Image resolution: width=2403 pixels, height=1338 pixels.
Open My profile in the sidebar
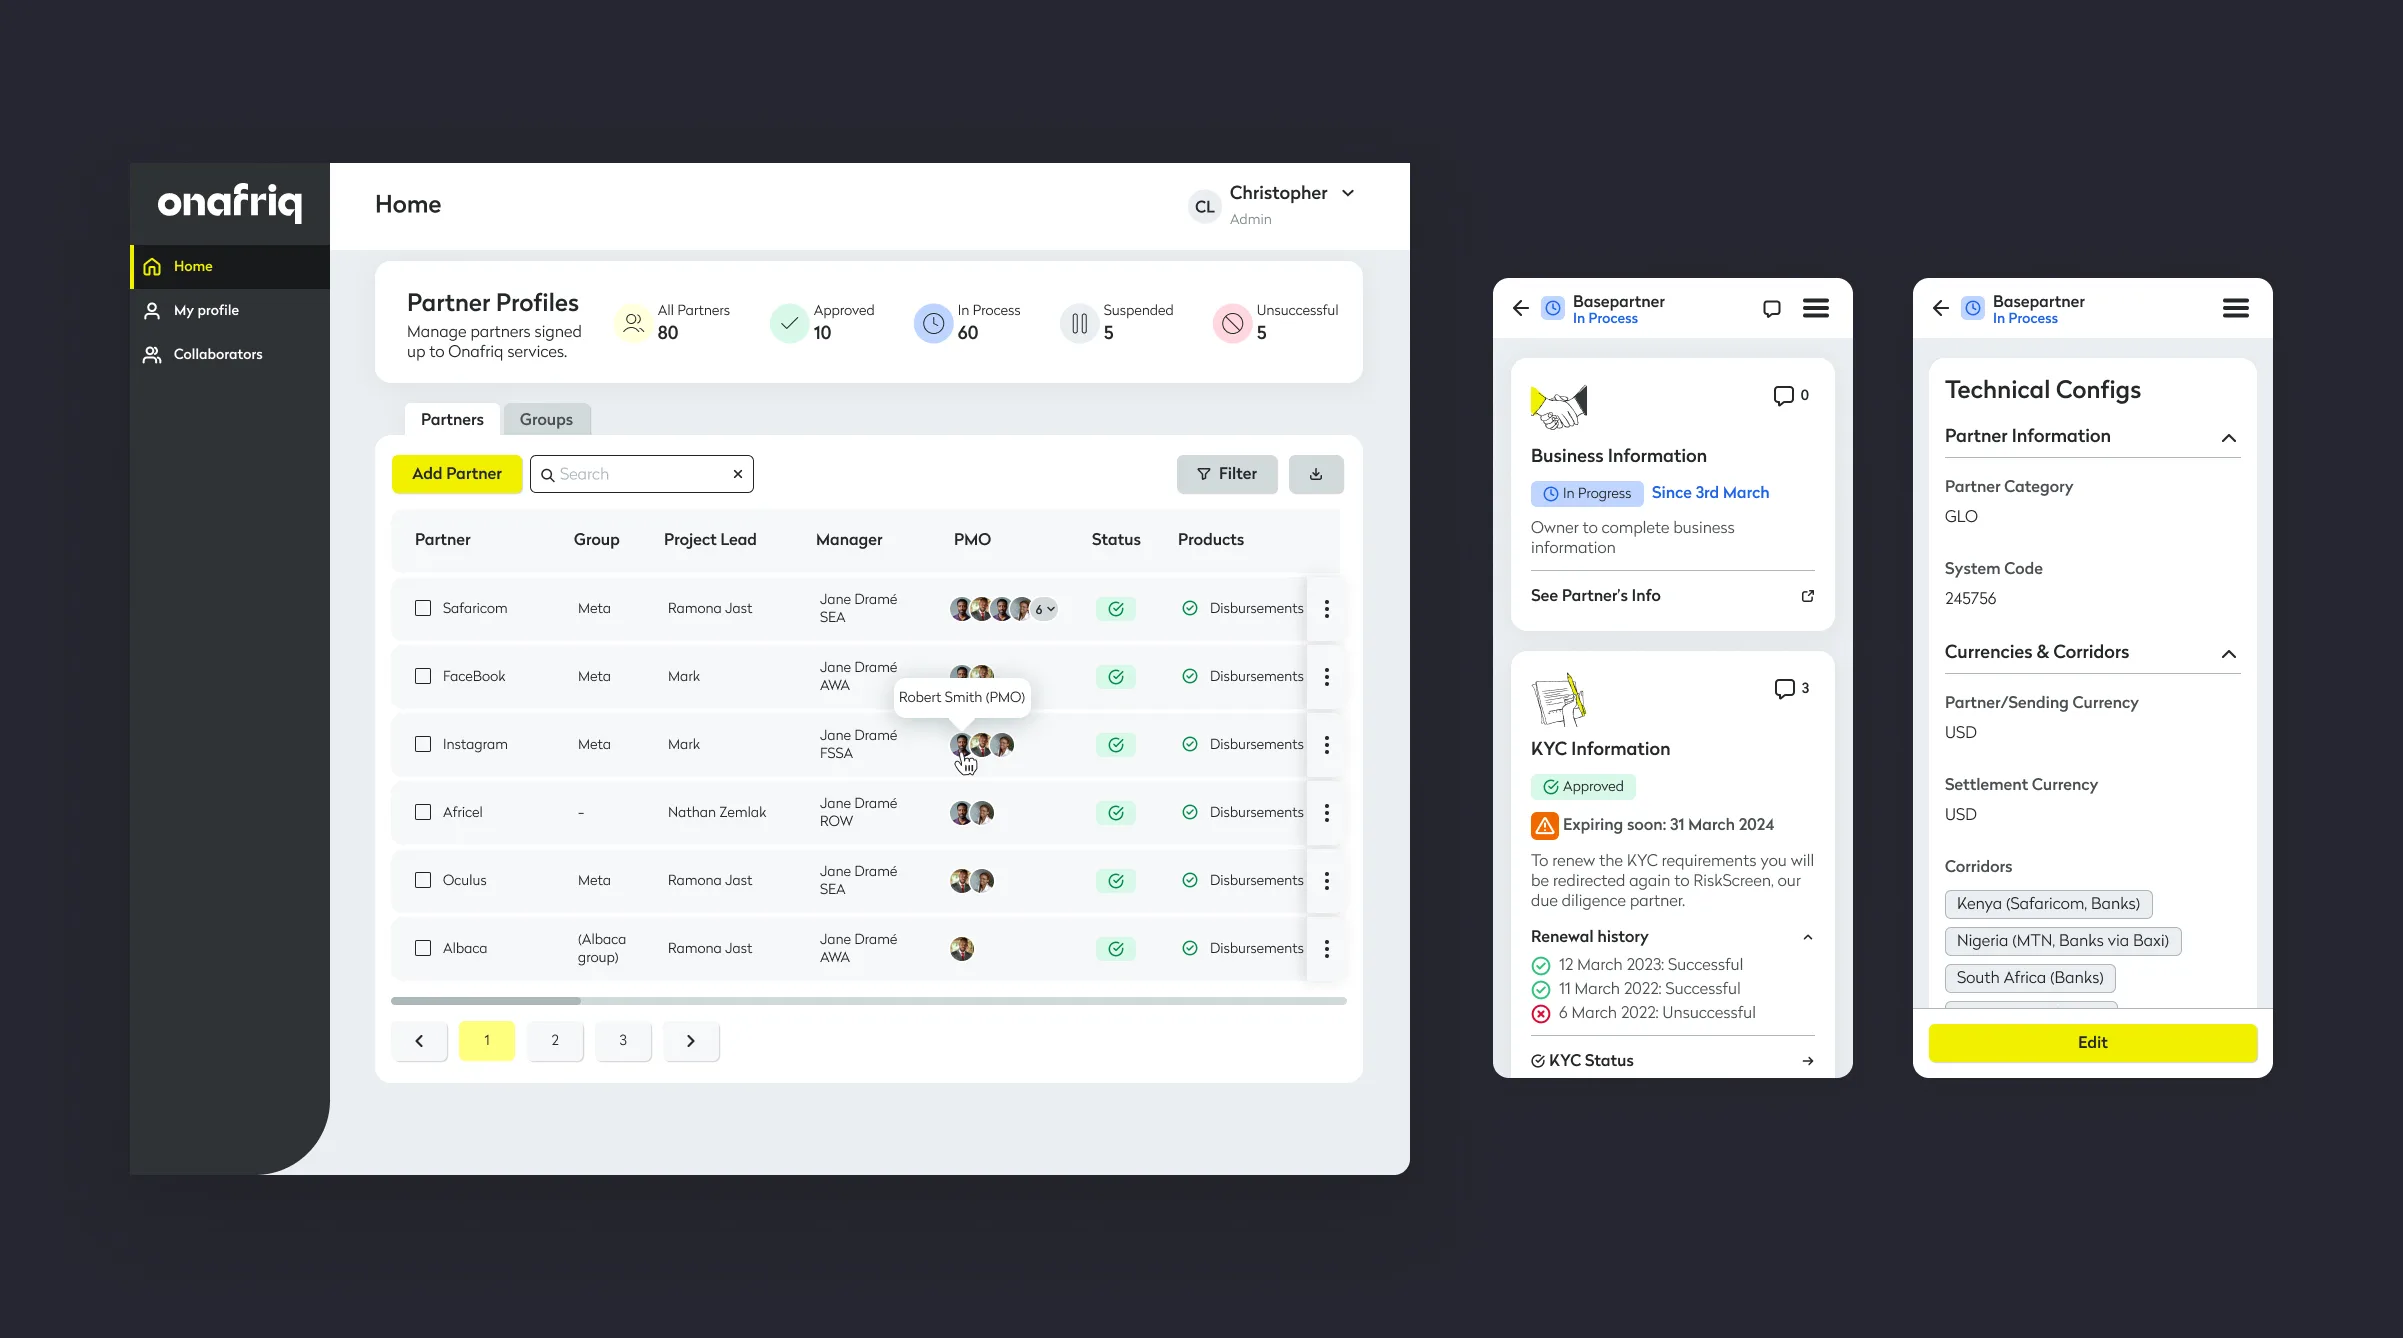coord(230,310)
